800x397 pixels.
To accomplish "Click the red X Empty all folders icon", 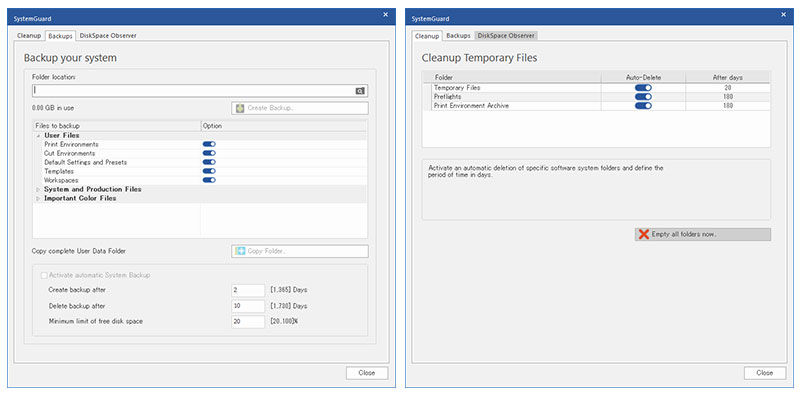I will tap(644, 234).
